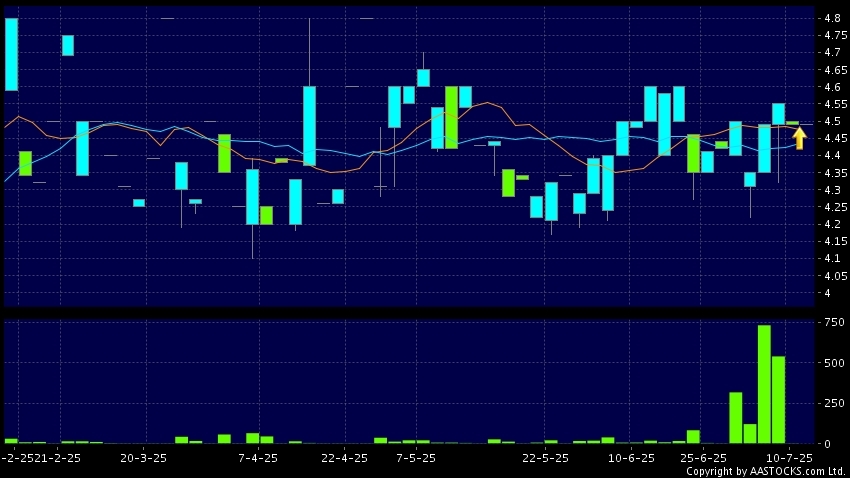
Task: Select the 4.75 price axis label
Action: (835, 35)
